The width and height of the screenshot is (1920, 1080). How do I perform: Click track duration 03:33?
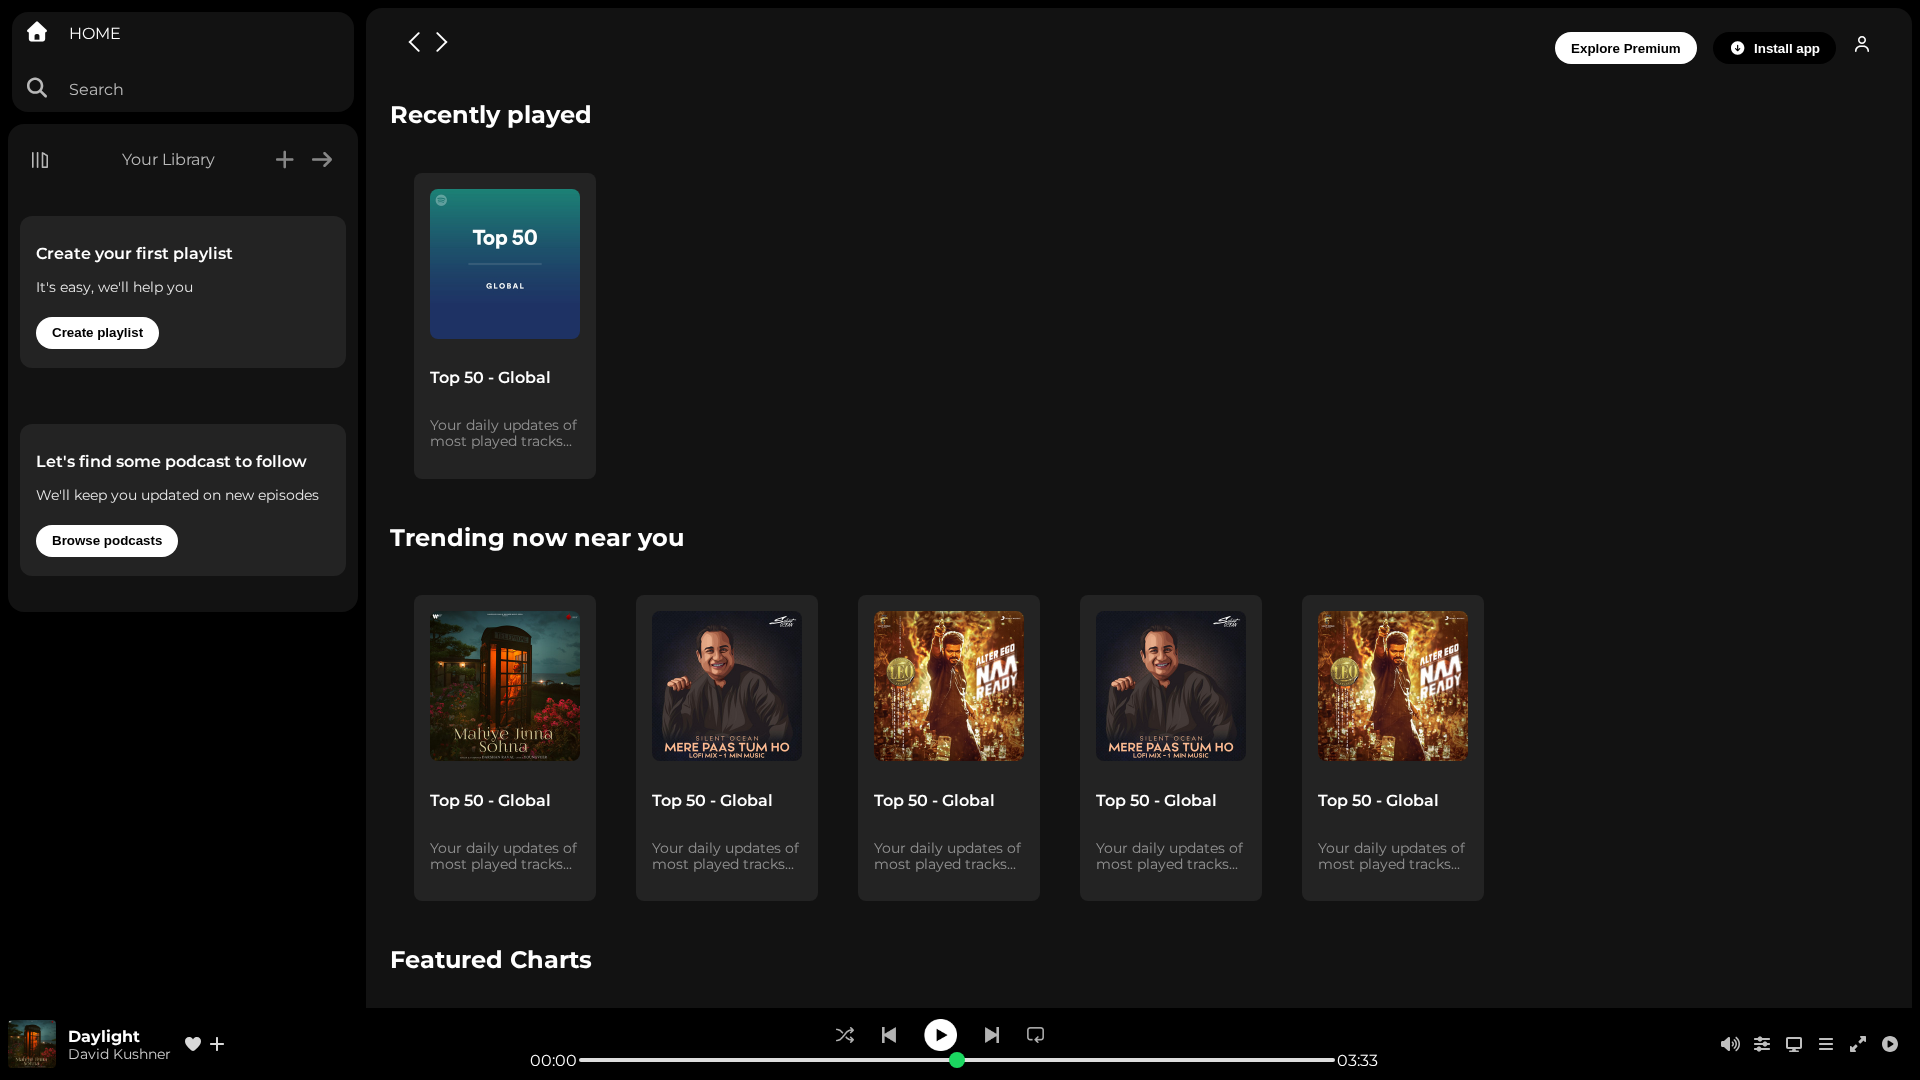[1357, 1060]
